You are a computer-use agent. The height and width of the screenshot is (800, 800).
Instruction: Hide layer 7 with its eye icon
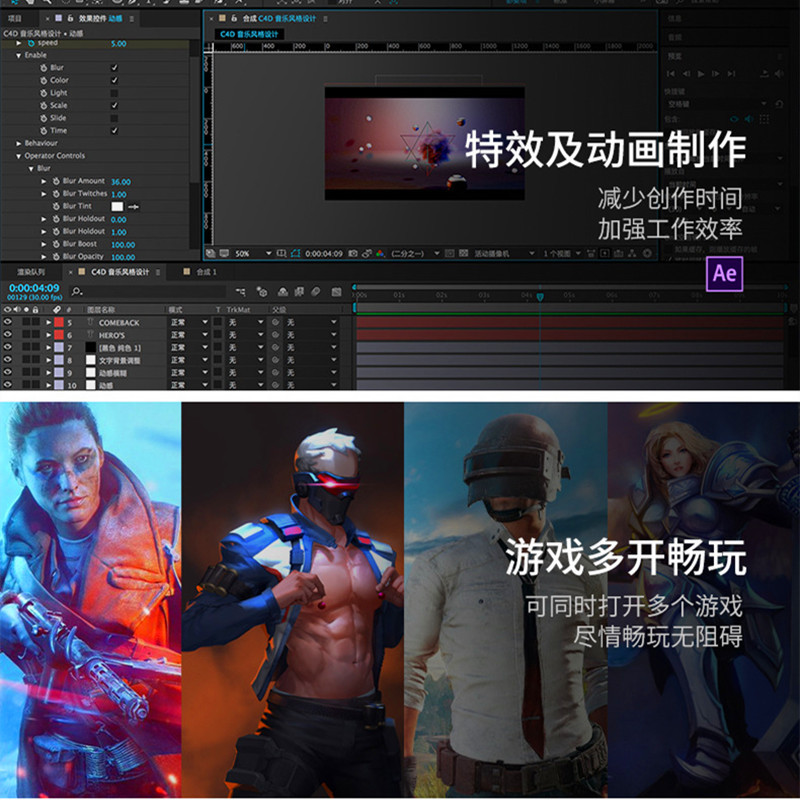[x=7, y=347]
